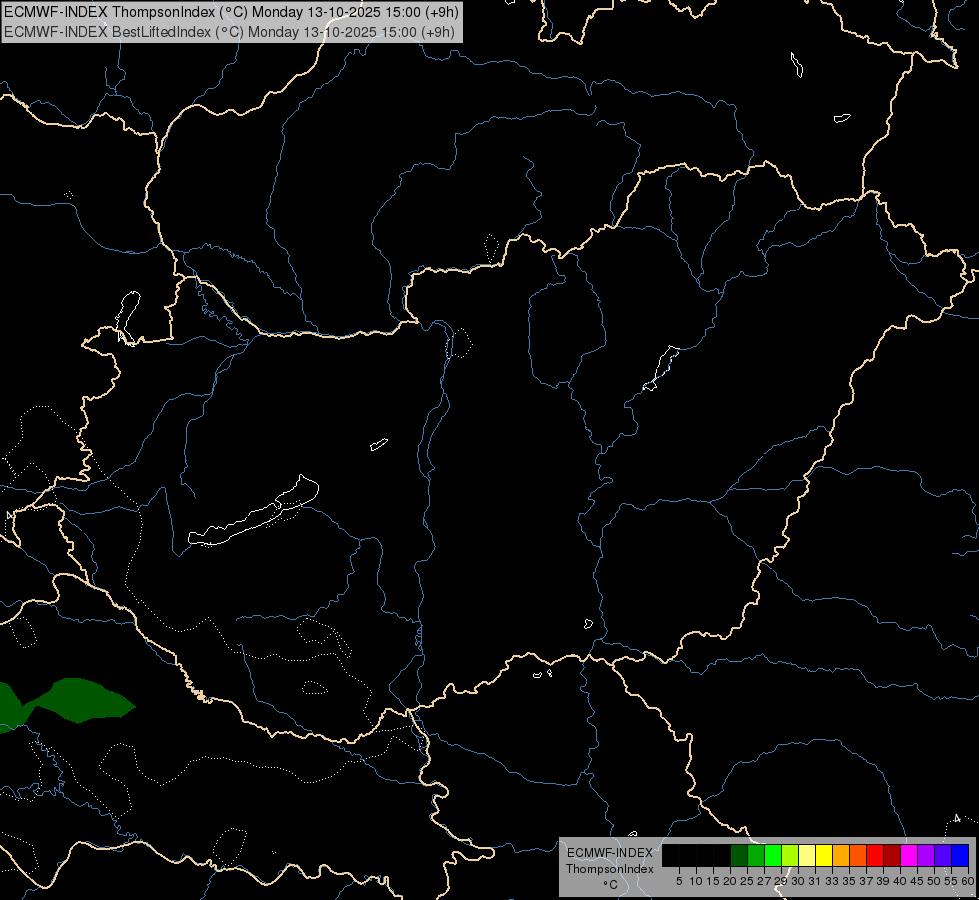Click the BestLiftedIndex title line
The image size is (979, 900).
229,32
